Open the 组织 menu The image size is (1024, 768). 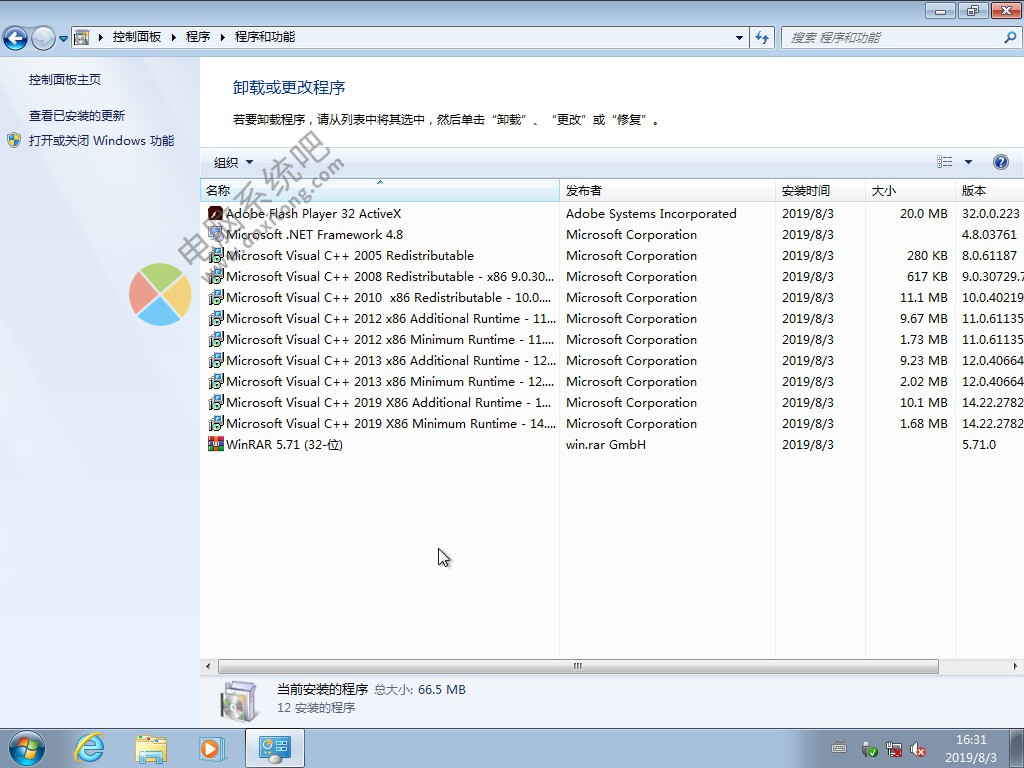[x=233, y=162]
